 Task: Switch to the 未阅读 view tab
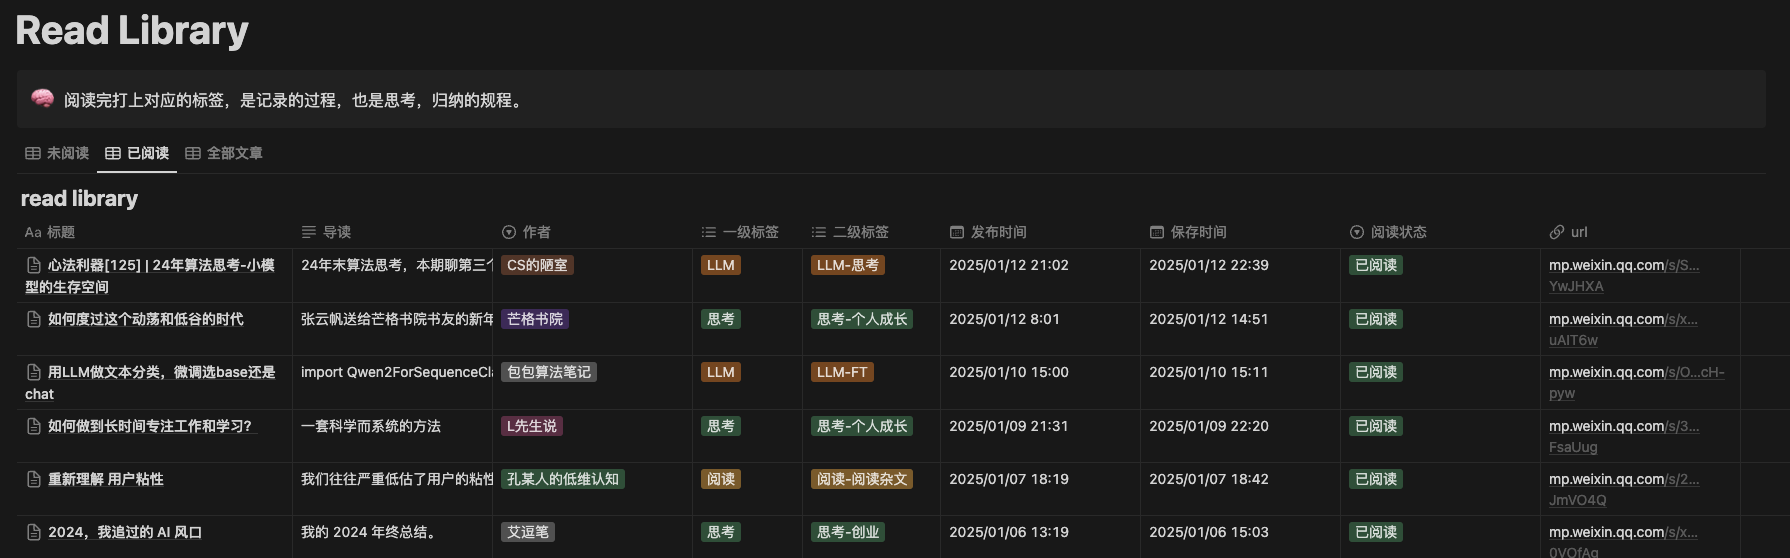coord(58,153)
